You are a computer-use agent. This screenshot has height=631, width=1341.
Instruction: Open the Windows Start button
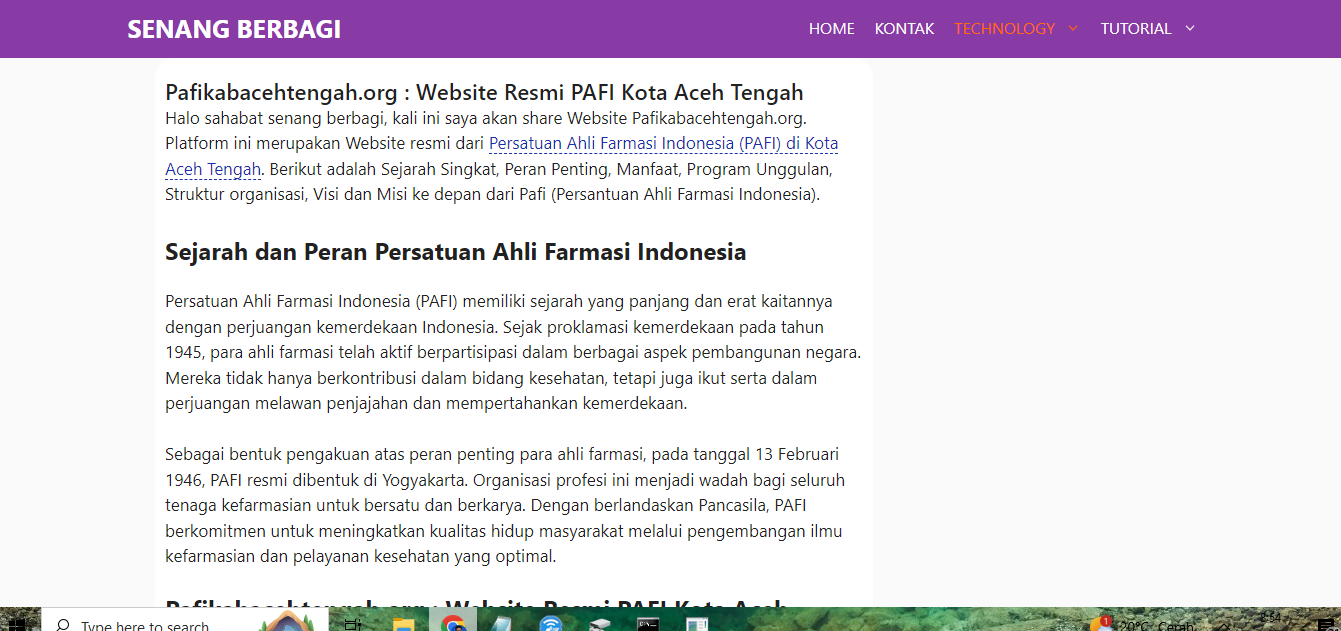click(17, 624)
